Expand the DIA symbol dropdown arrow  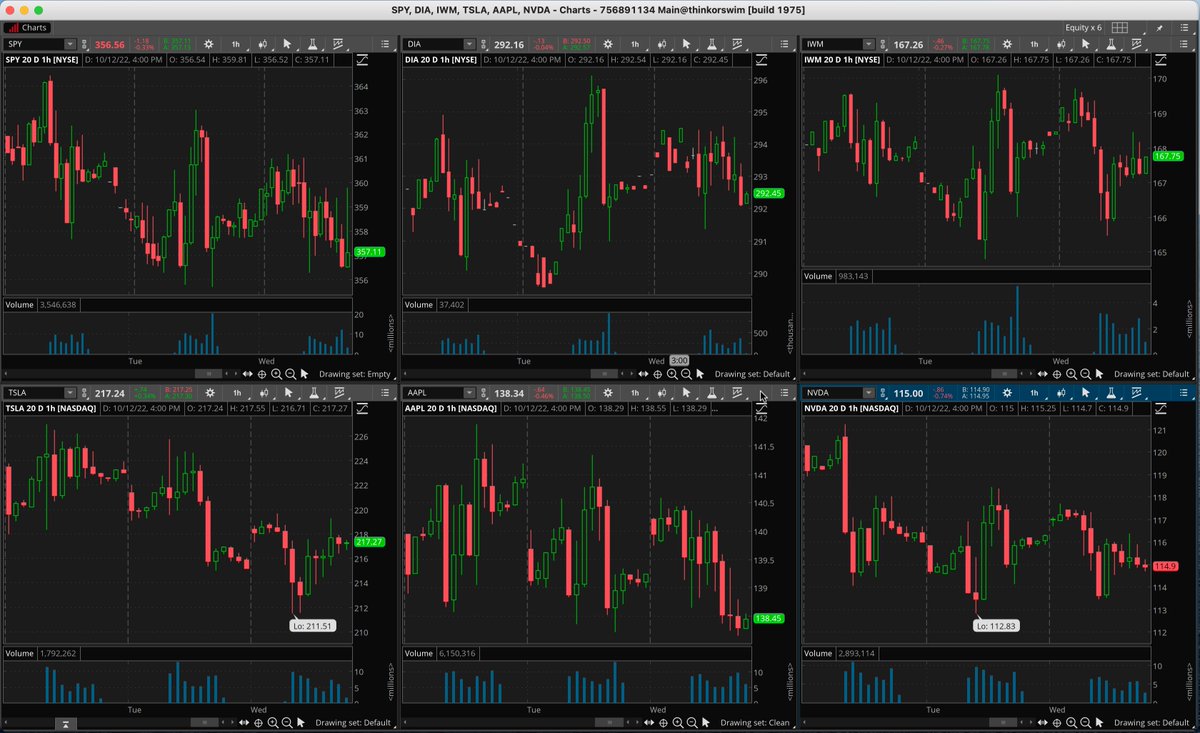click(x=468, y=44)
